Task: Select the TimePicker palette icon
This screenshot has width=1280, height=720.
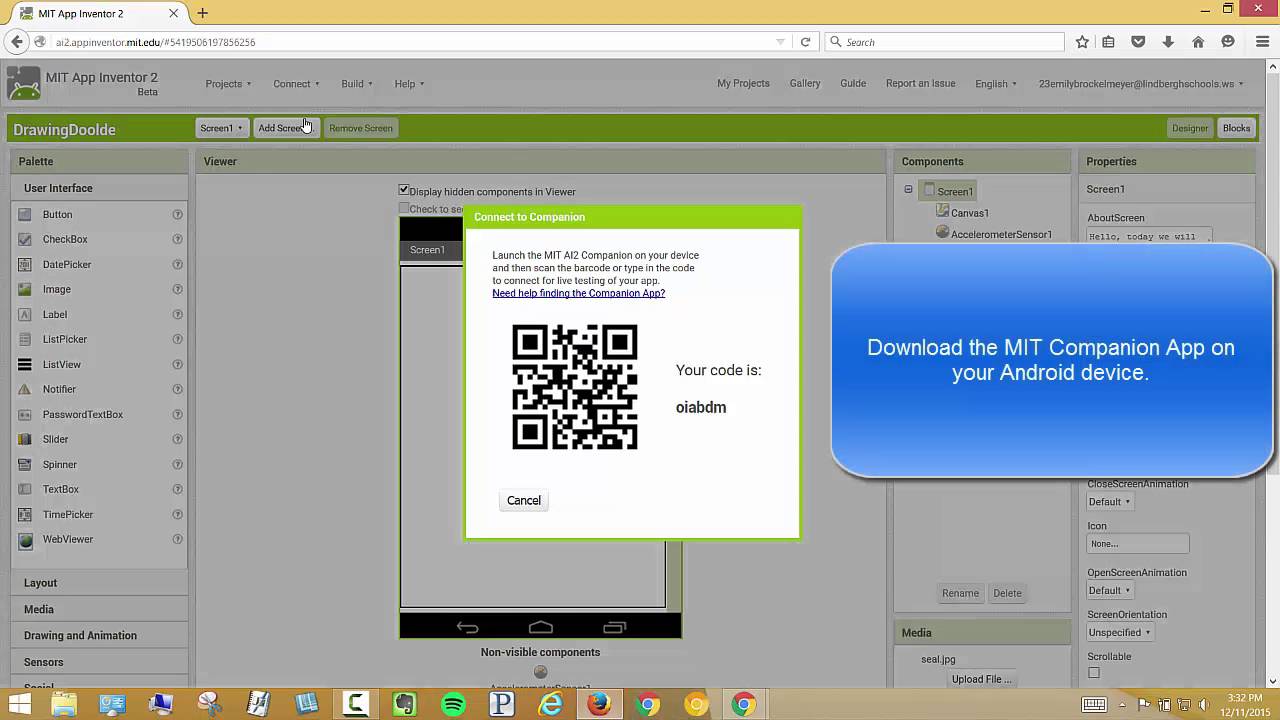Action: click(x=25, y=514)
